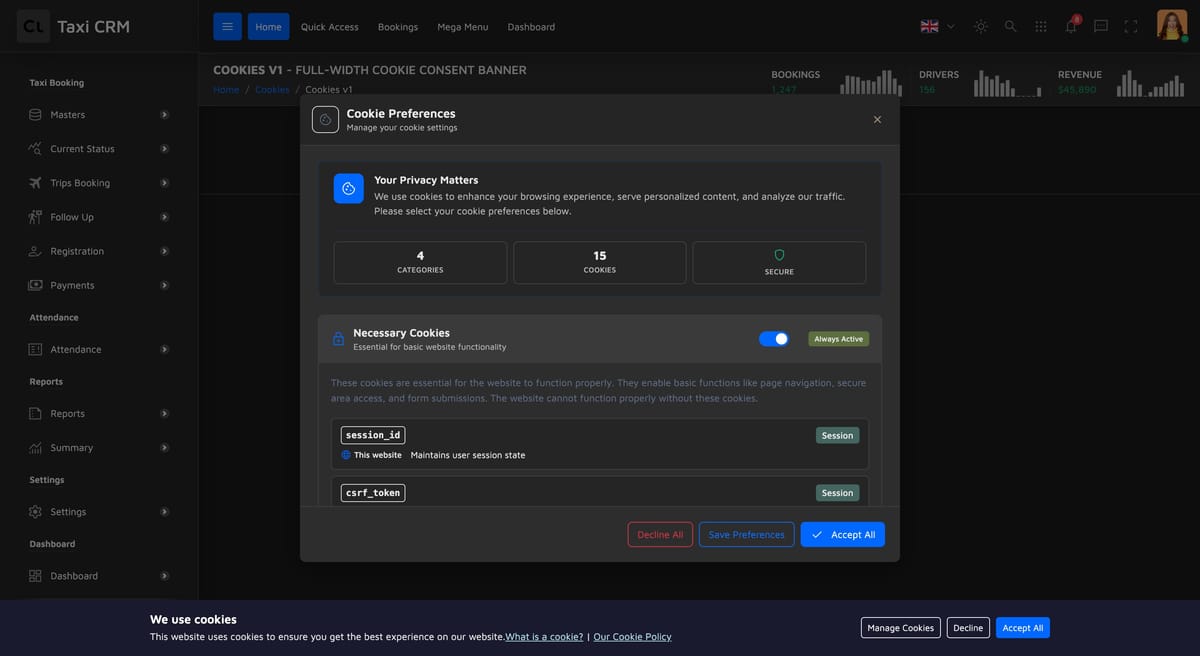Click Decline All in dialog

[660, 534]
